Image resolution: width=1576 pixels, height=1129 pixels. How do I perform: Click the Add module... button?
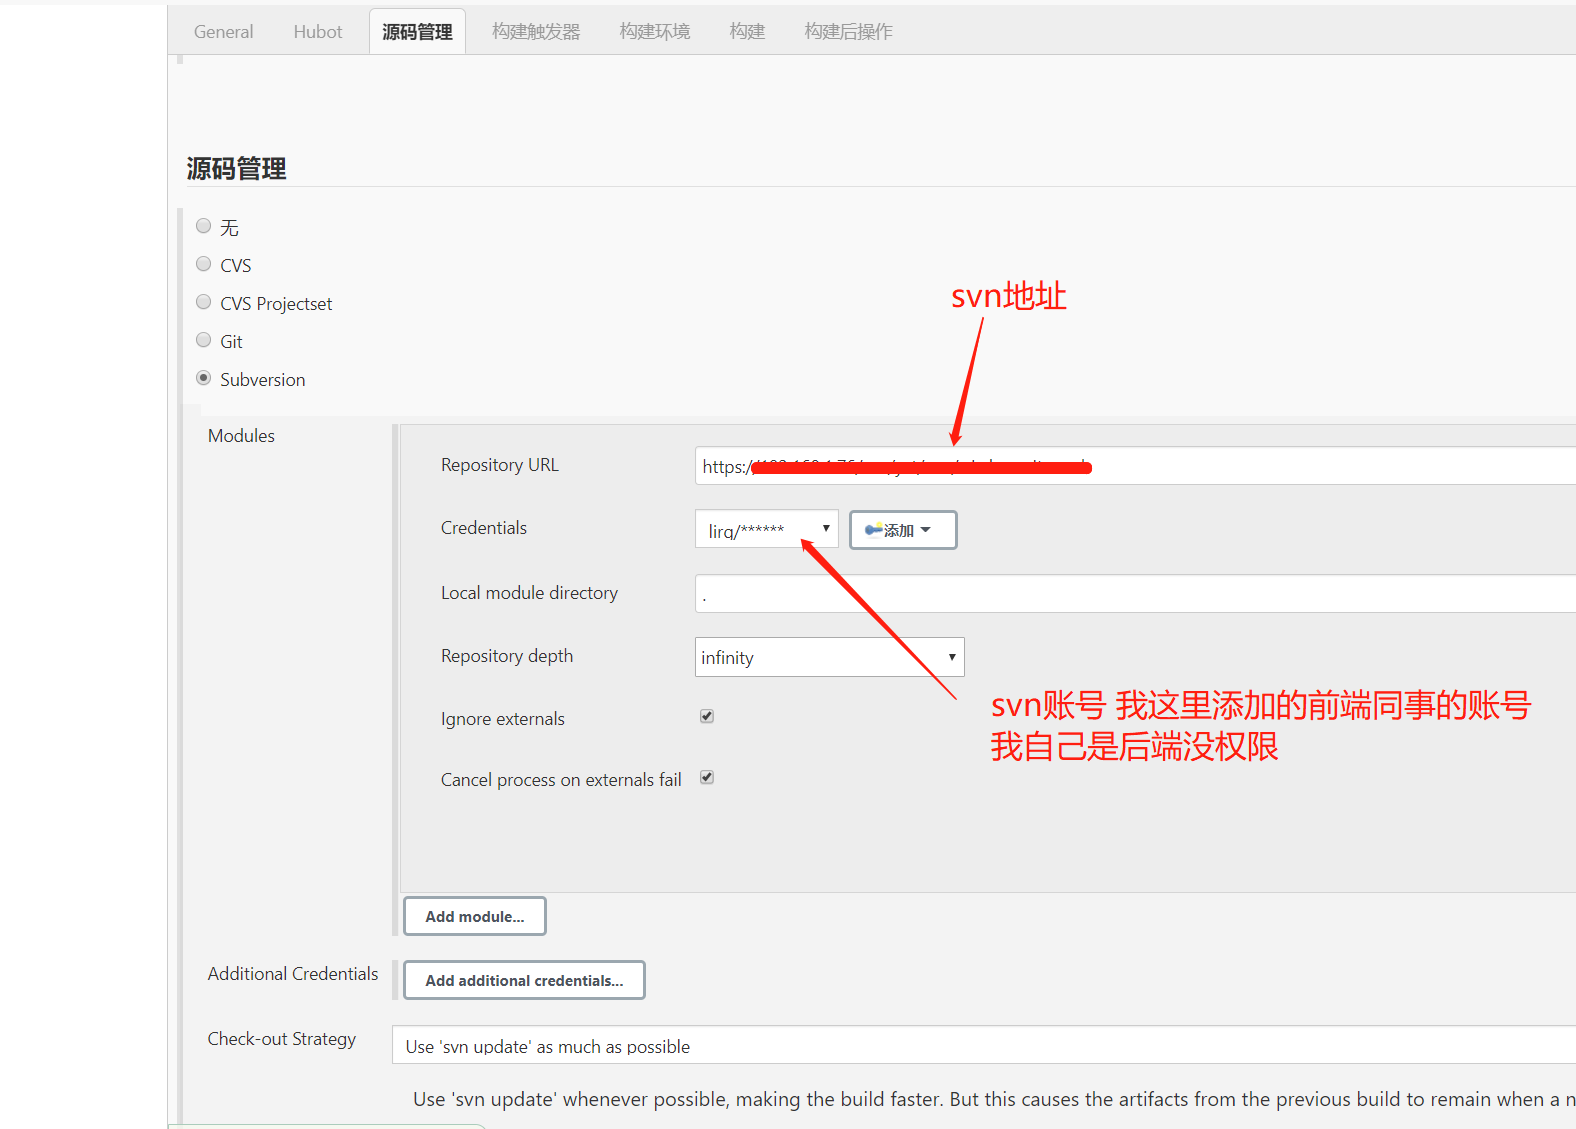click(475, 916)
